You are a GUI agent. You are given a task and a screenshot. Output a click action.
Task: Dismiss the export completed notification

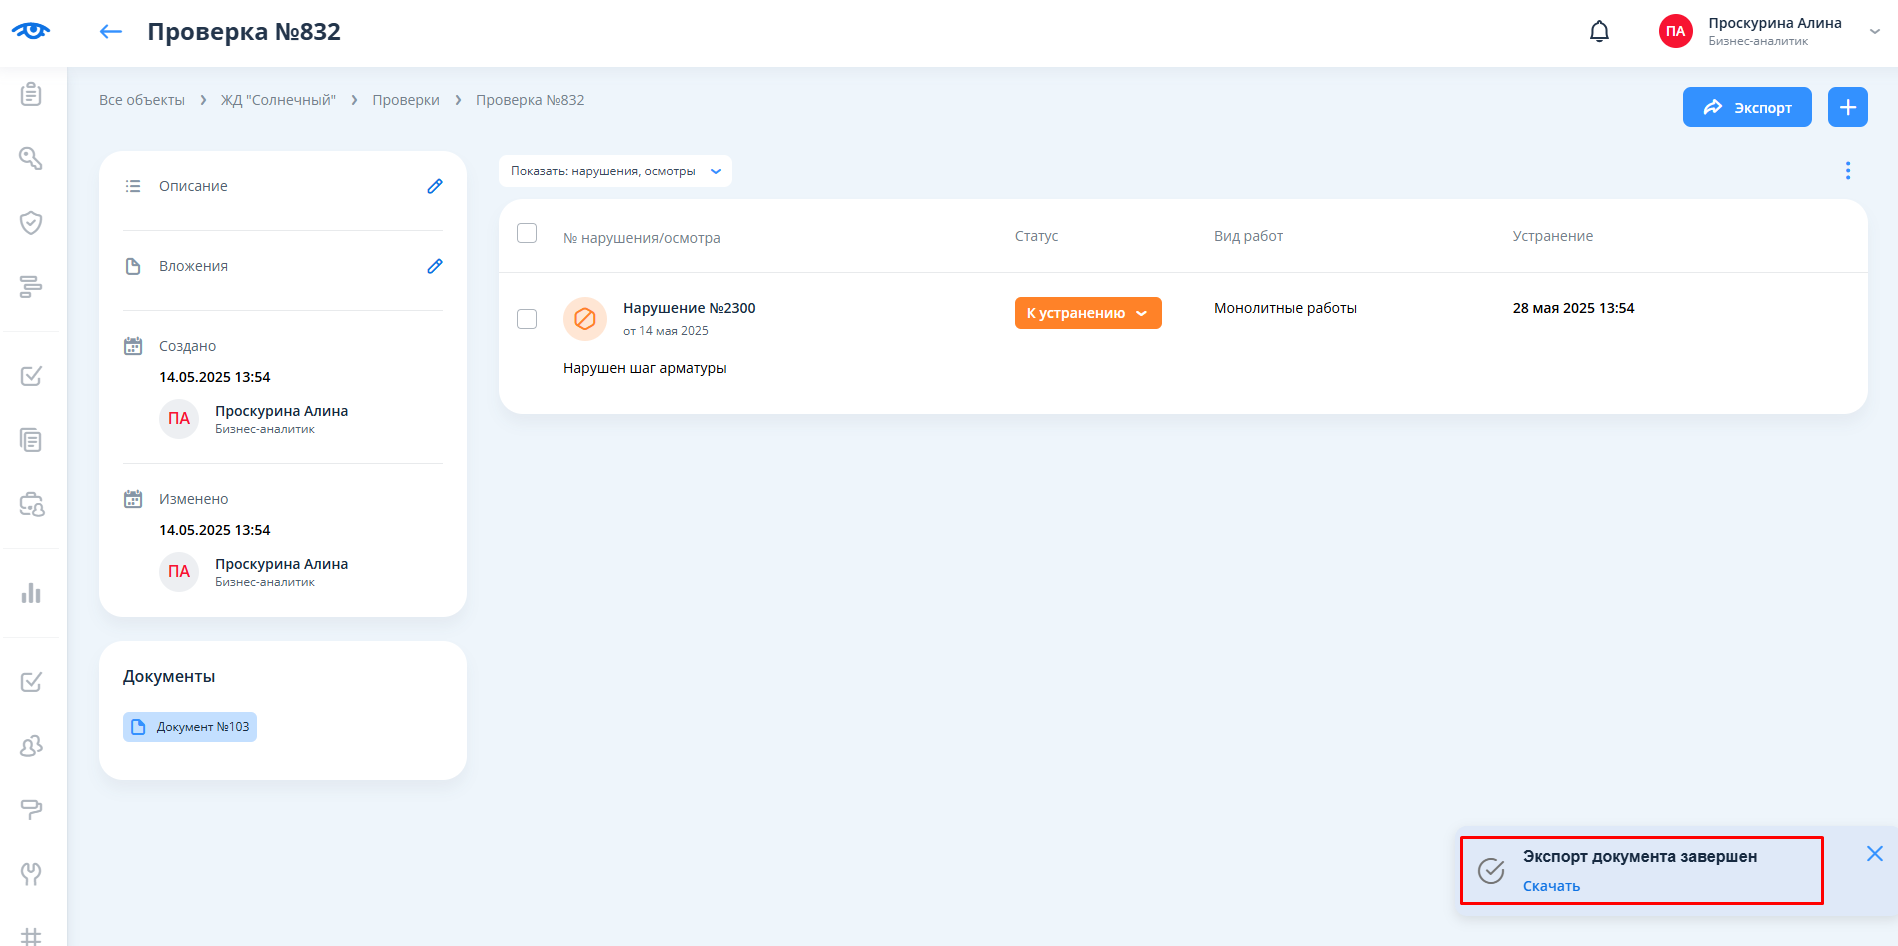(1874, 853)
